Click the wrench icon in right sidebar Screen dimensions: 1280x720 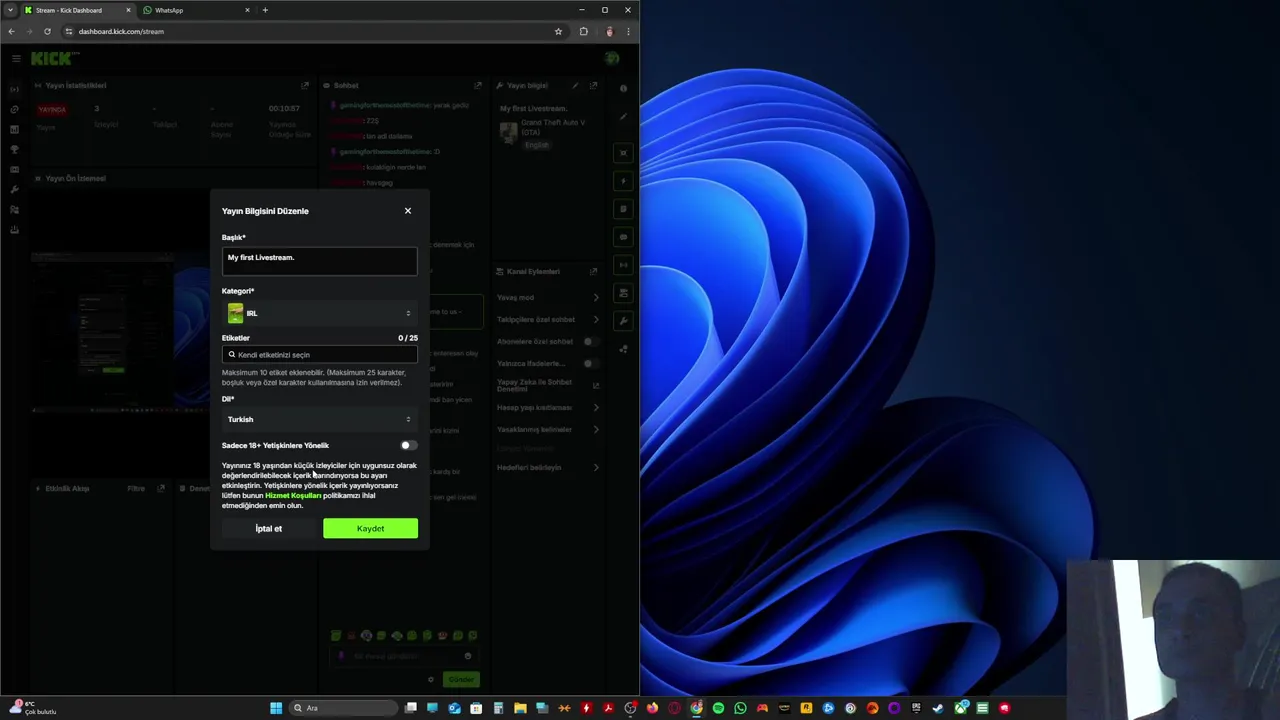623,321
